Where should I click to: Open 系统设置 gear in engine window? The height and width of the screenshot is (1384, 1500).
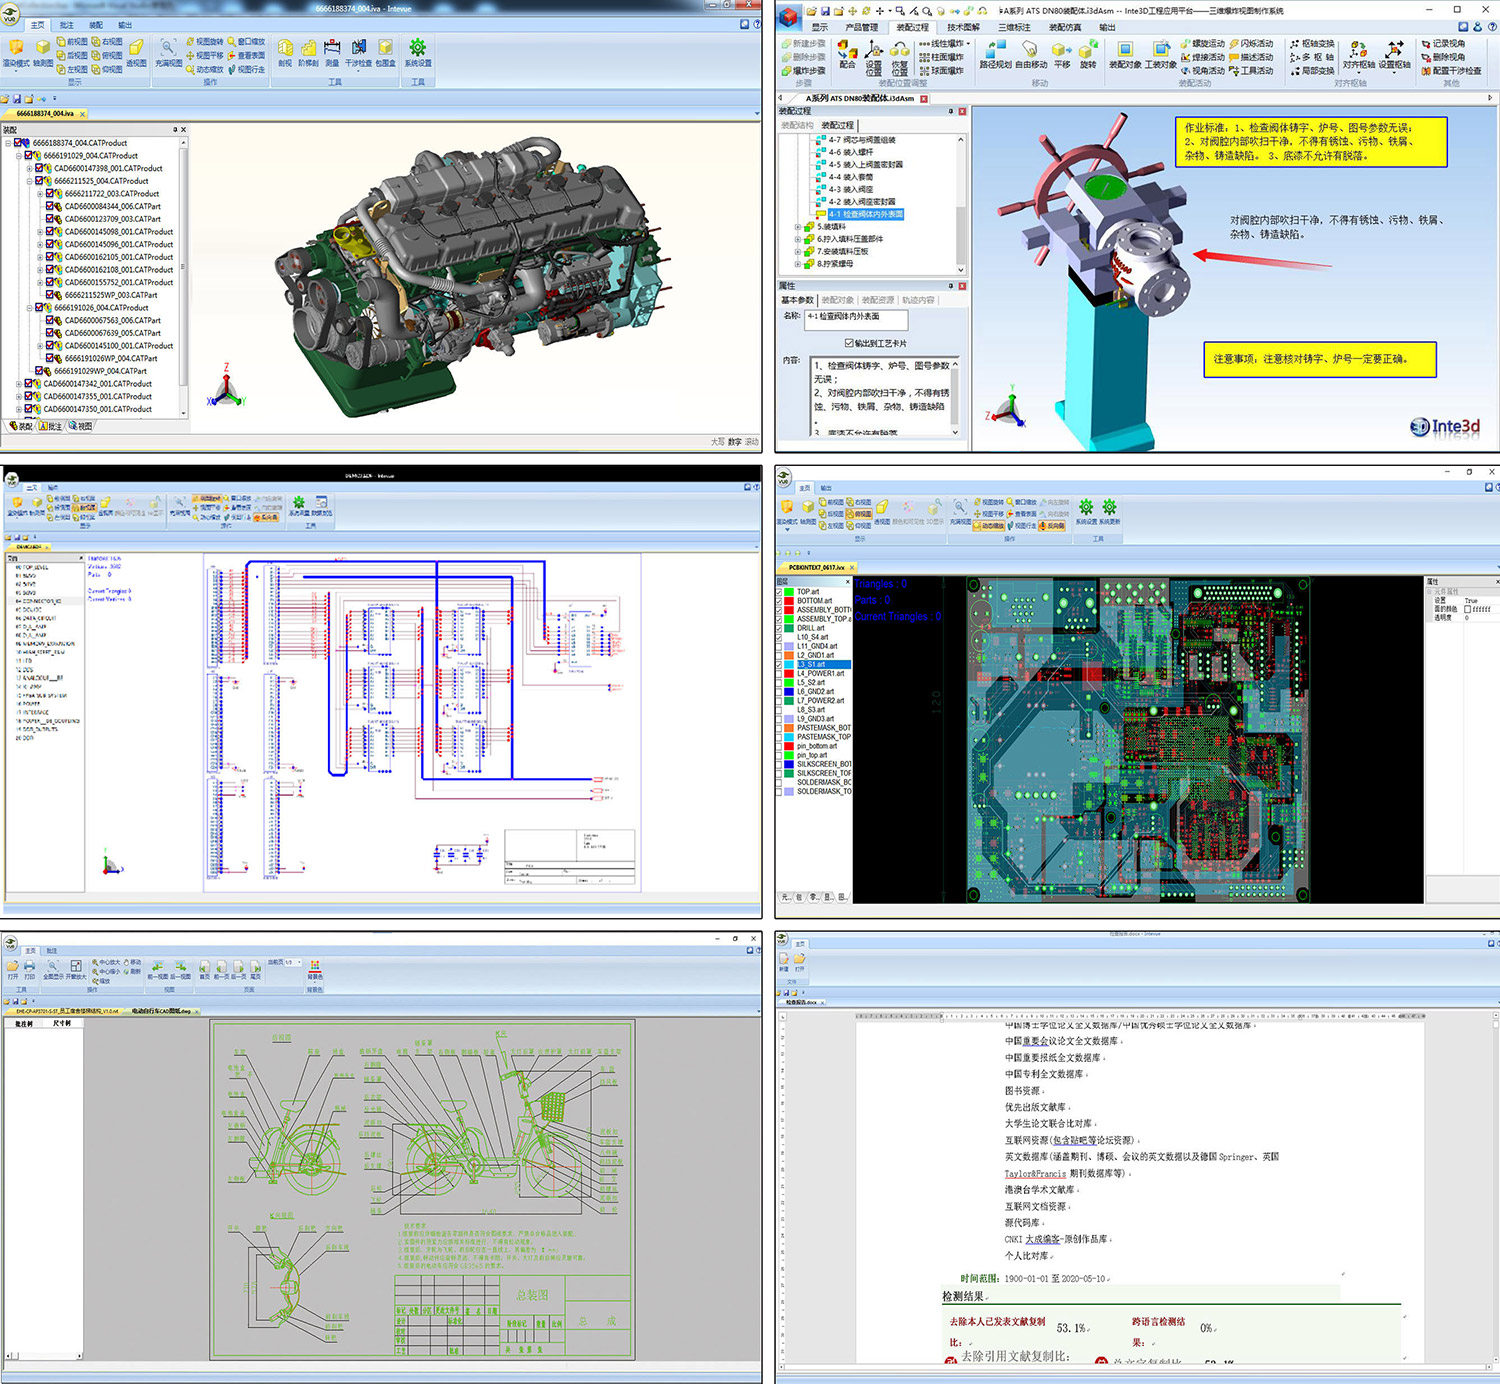tap(418, 47)
